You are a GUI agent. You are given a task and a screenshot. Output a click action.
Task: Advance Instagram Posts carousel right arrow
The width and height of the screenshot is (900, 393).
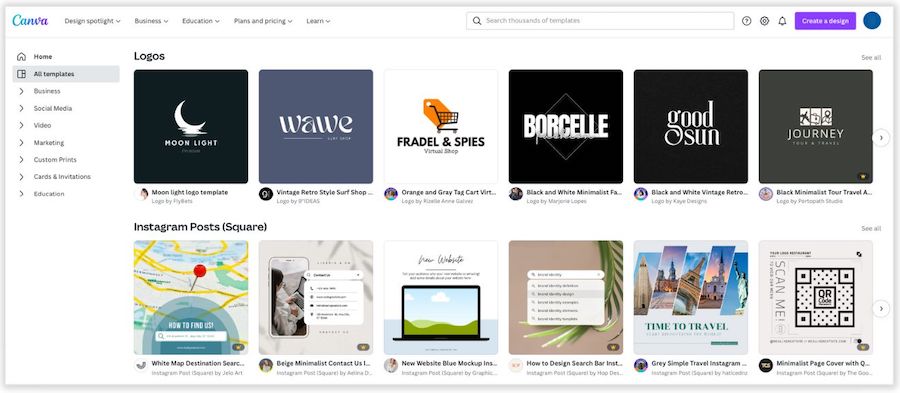point(881,309)
